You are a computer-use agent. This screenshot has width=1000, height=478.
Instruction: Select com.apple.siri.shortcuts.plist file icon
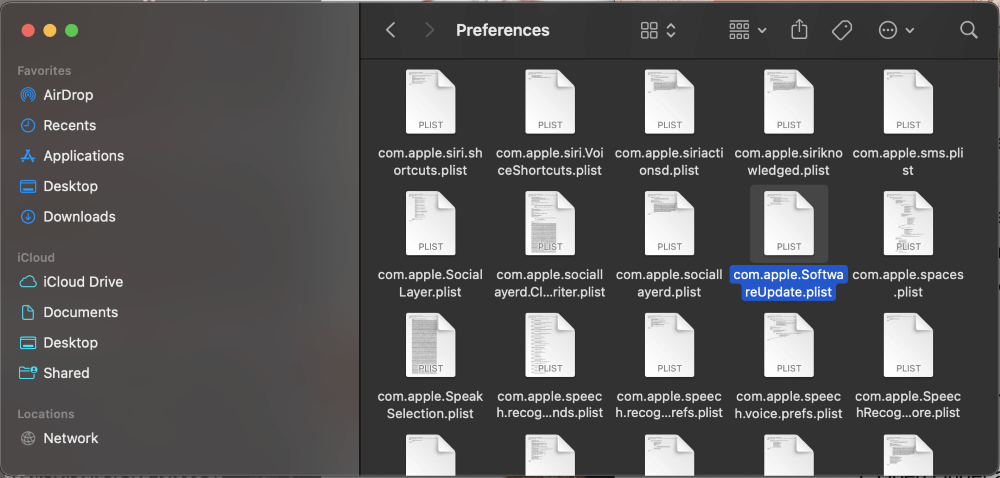(x=430, y=102)
